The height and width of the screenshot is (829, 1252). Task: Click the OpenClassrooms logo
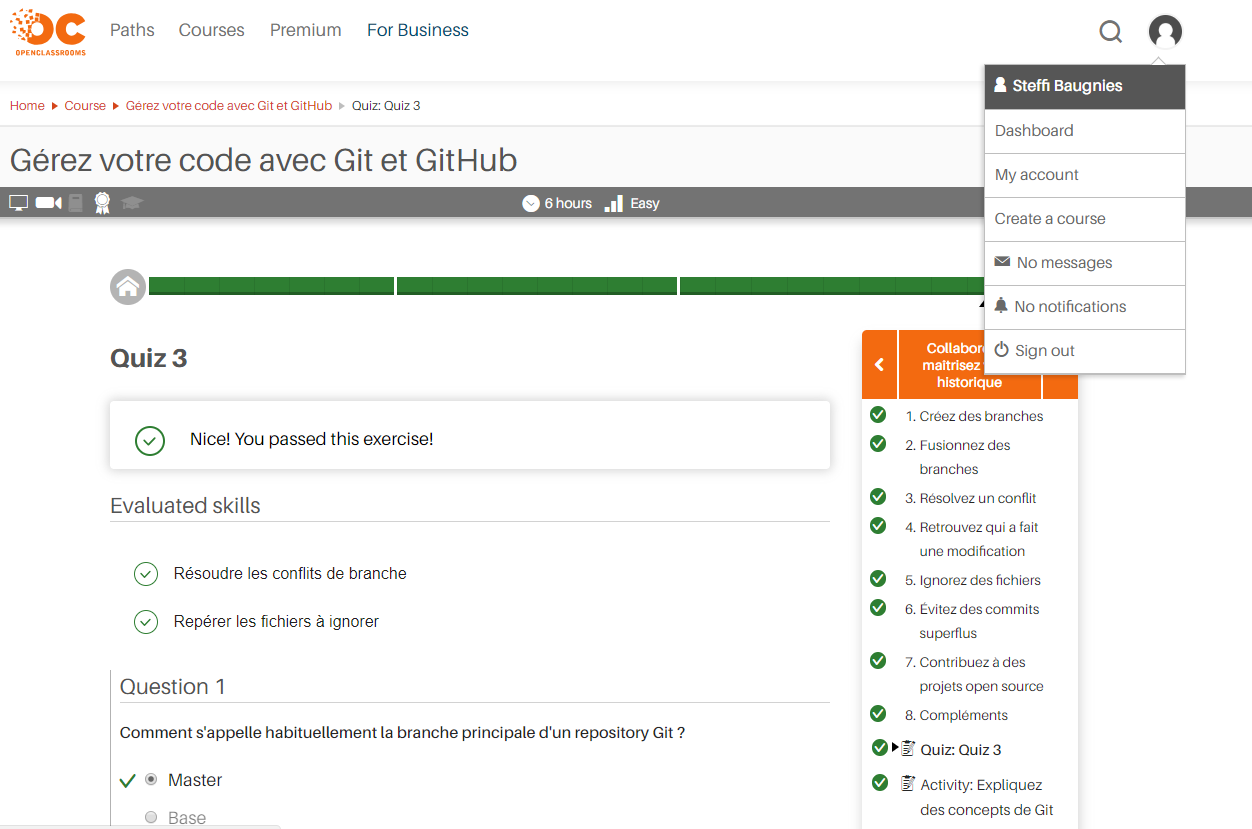click(48, 32)
